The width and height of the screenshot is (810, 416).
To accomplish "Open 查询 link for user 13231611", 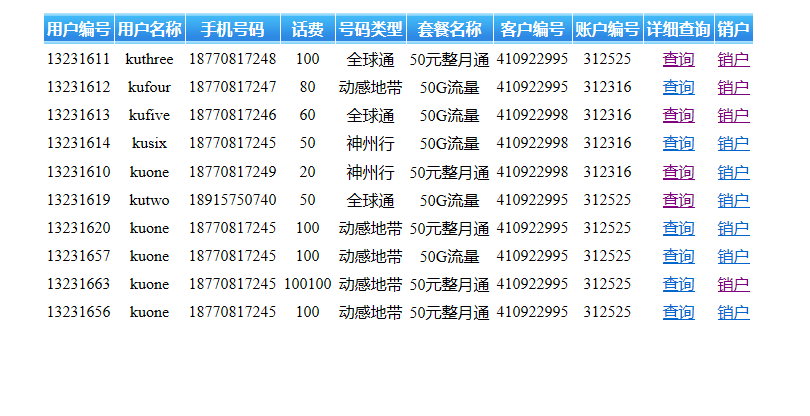I will [678, 59].
